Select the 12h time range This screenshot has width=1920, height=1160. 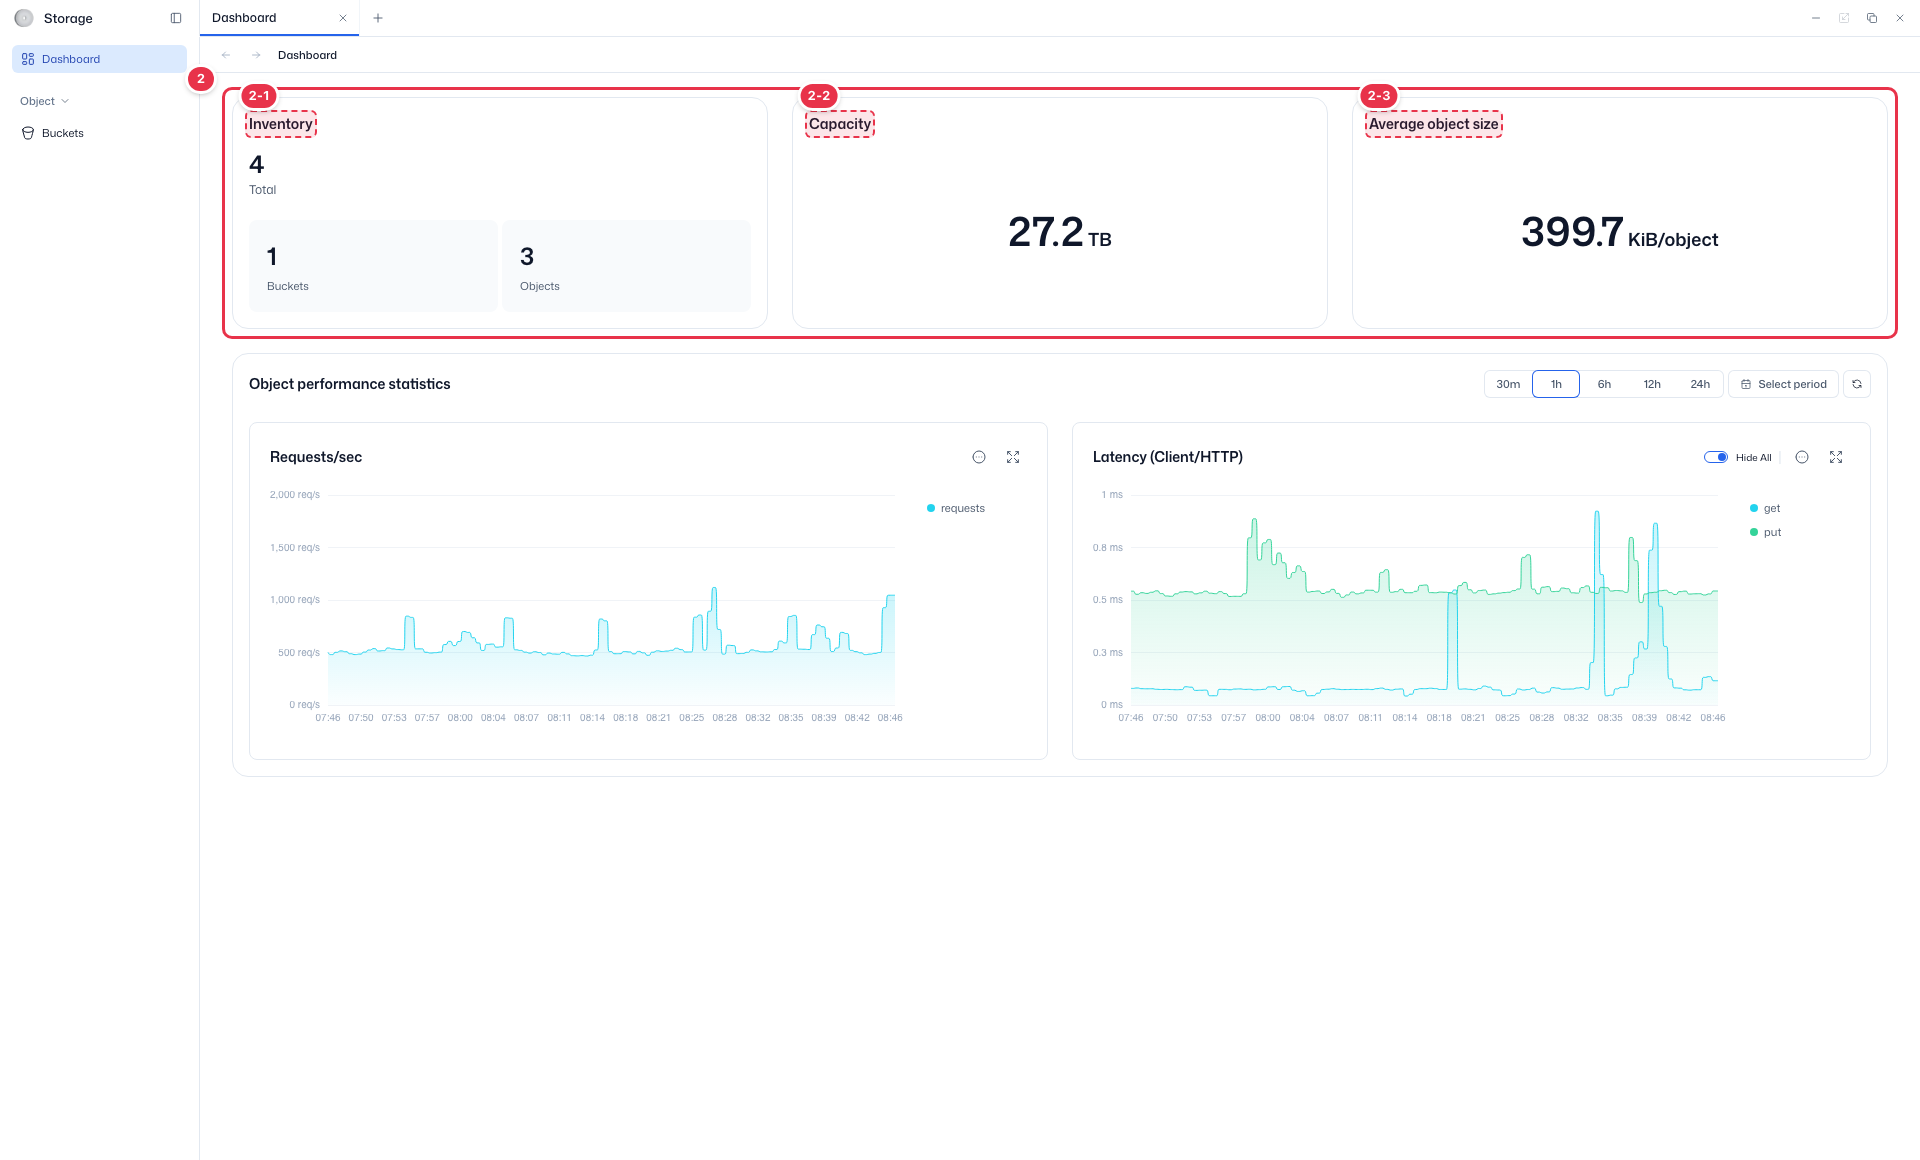coord(1652,384)
